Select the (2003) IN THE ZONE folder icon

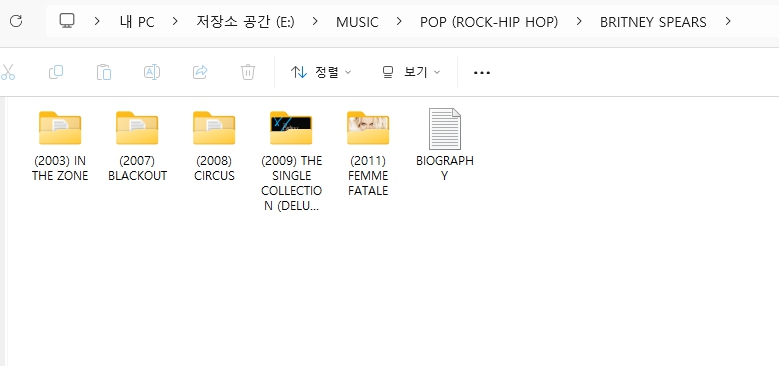coord(60,128)
